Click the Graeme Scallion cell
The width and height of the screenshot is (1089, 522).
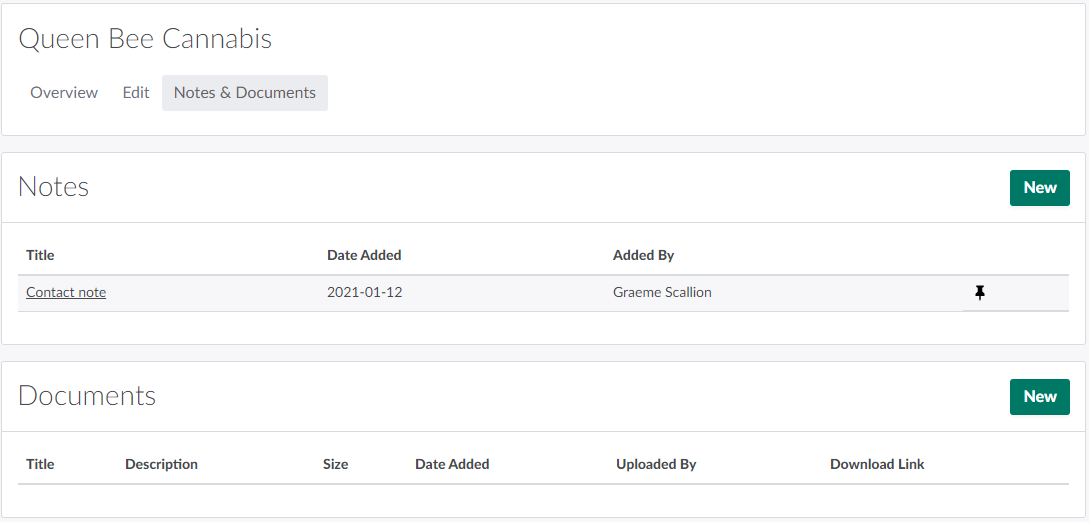tap(662, 293)
